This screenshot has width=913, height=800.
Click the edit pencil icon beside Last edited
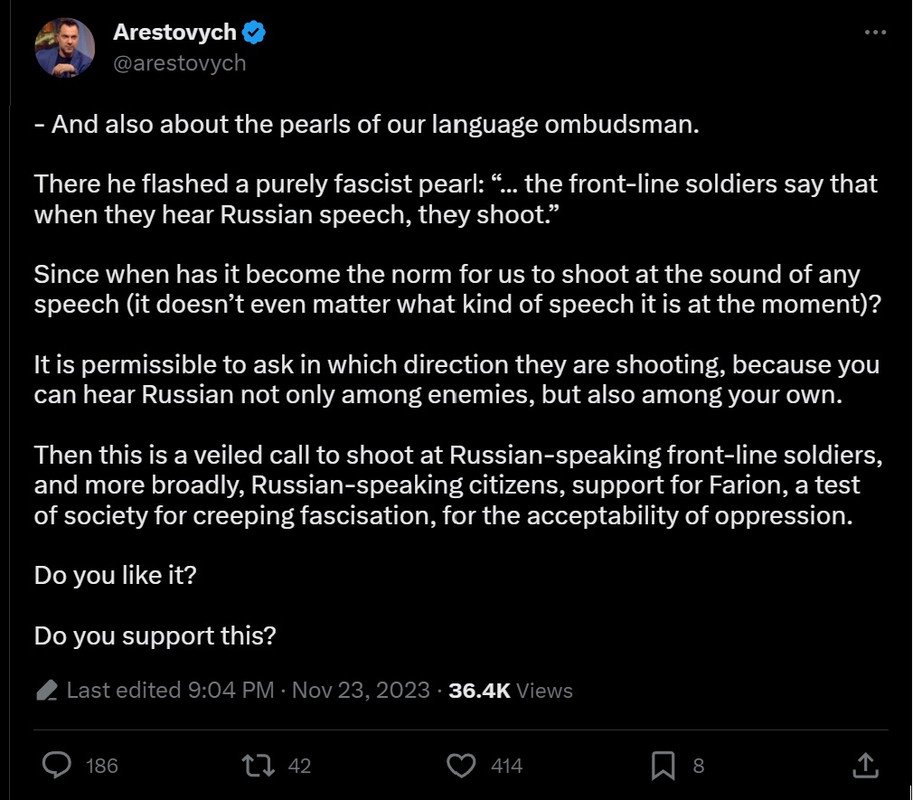point(46,691)
